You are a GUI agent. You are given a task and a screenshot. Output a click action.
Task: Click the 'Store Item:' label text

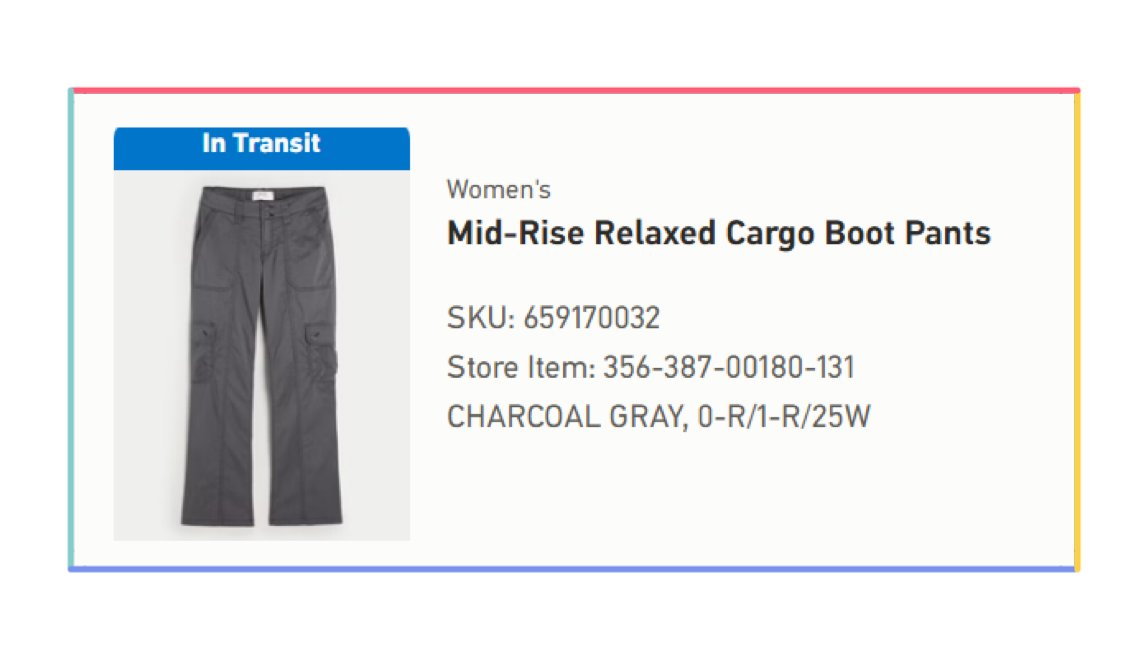pos(521,367)
